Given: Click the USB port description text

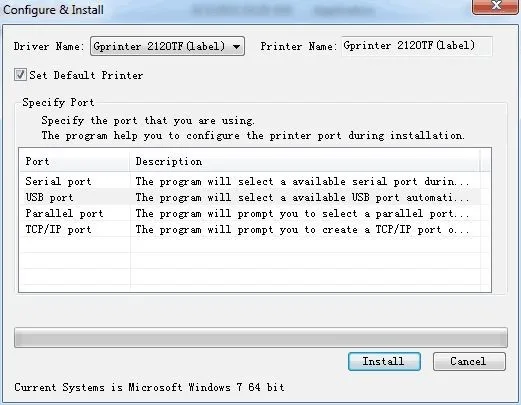Looking at the screenshot, I should [302, 197].
